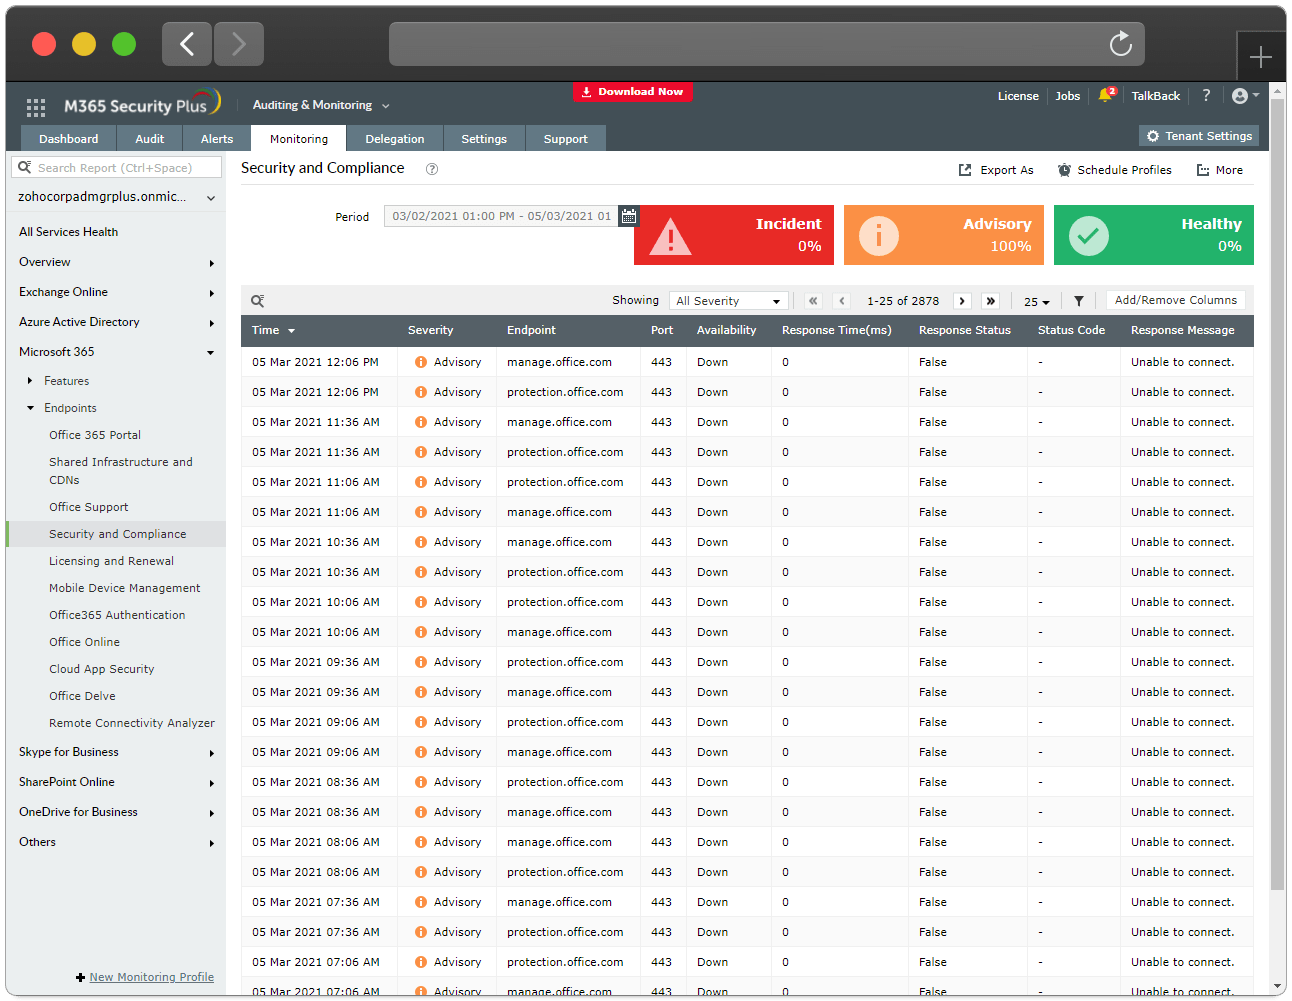Click the browser address bar
Viewport: 1292px width, 1001px height.
coord(766,43)
